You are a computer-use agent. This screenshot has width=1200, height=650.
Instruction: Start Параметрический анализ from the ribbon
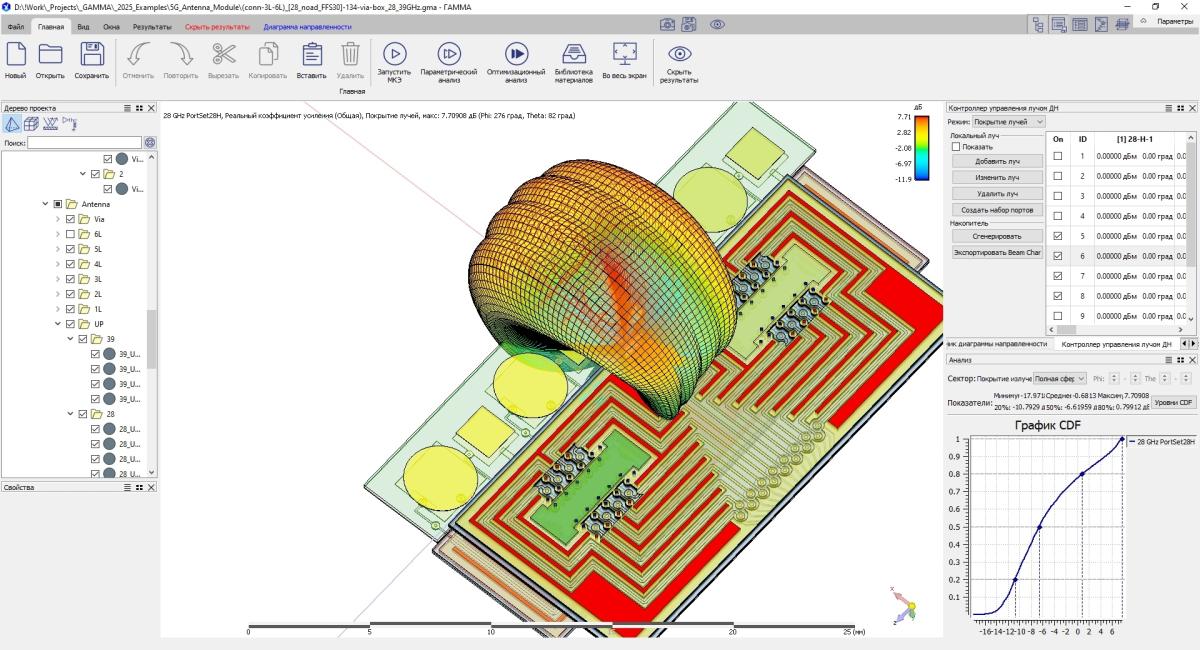tap(449, 54)
